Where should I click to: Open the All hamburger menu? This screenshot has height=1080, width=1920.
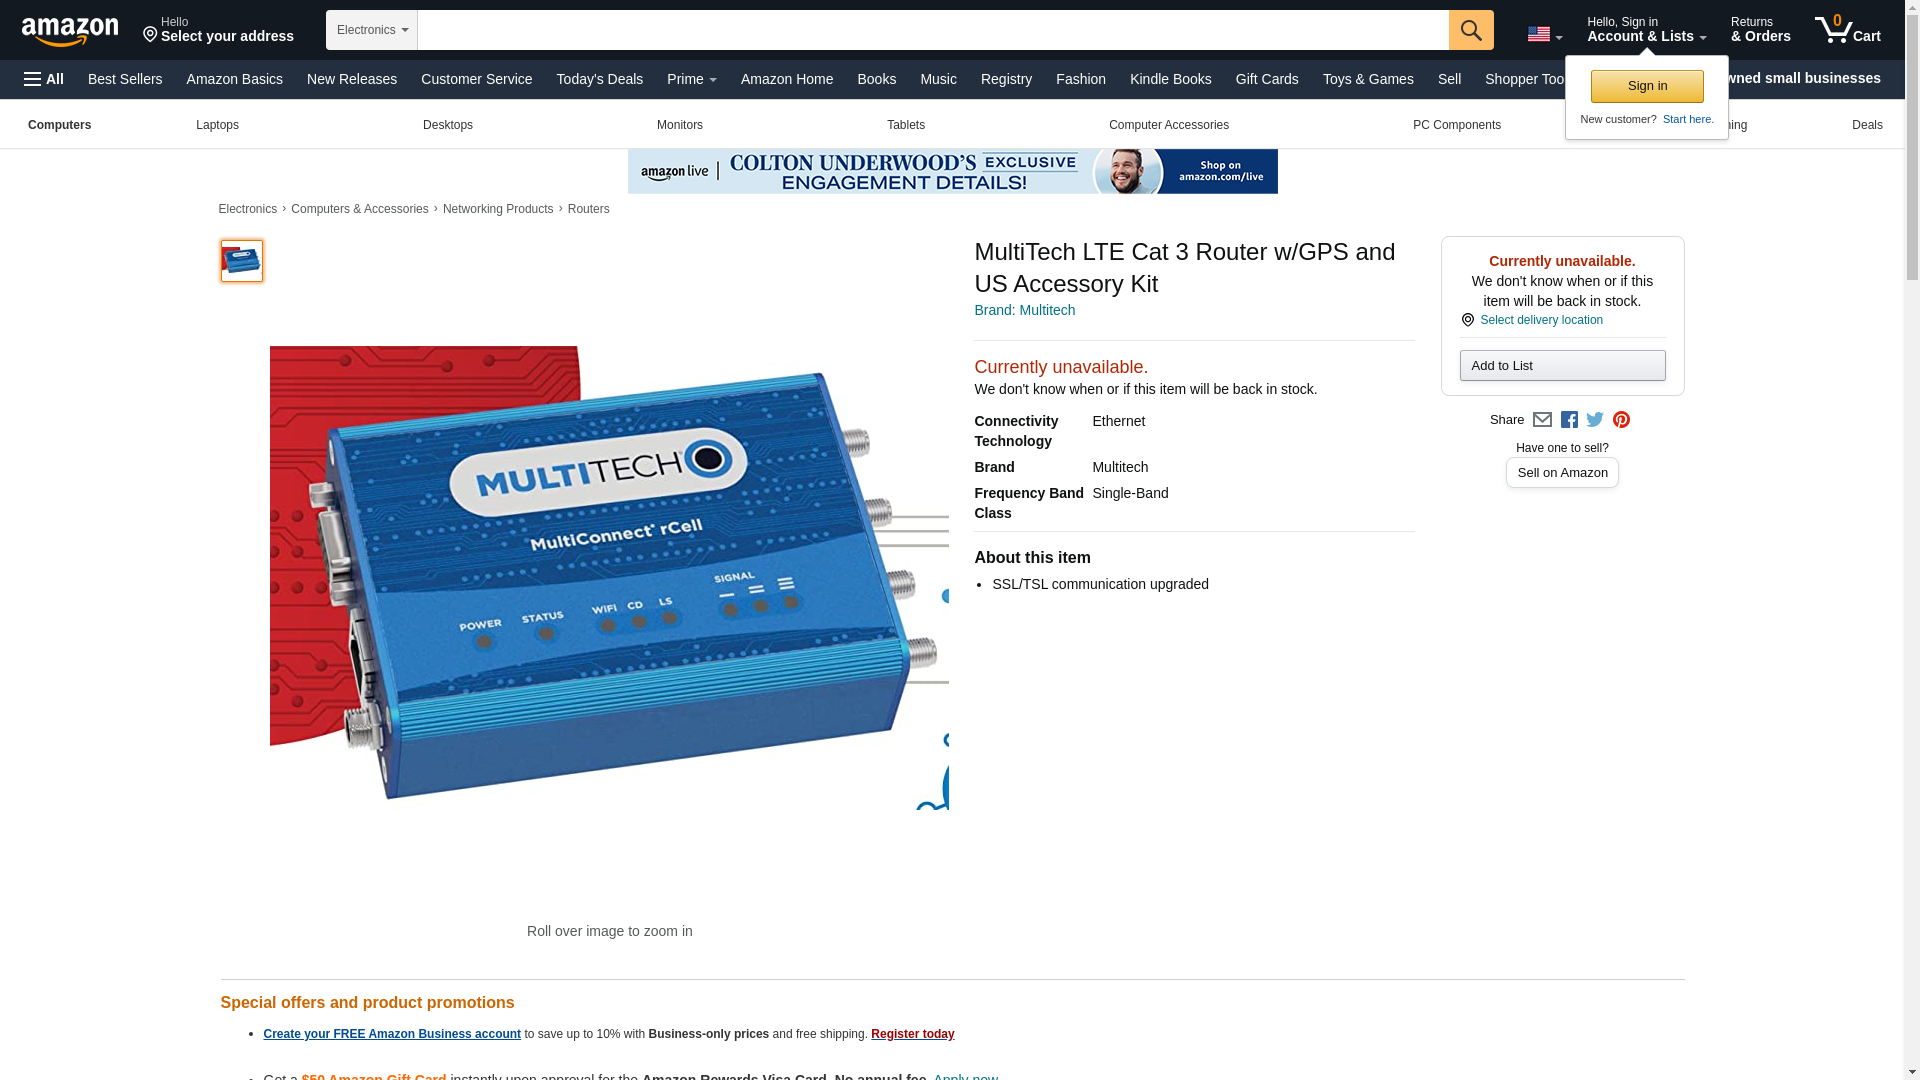tap(44, 79)
